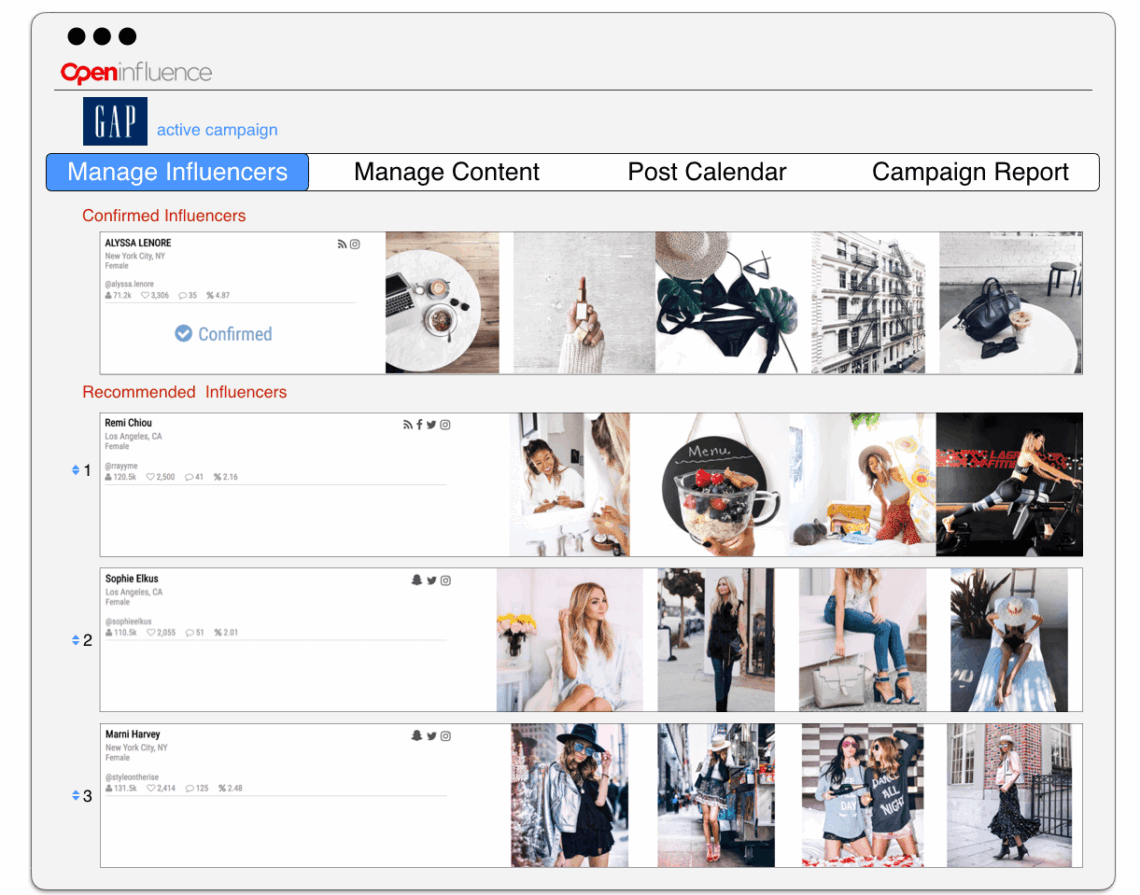Click the RSS feed icon for Alyssa Lenore

pos(341,243)
